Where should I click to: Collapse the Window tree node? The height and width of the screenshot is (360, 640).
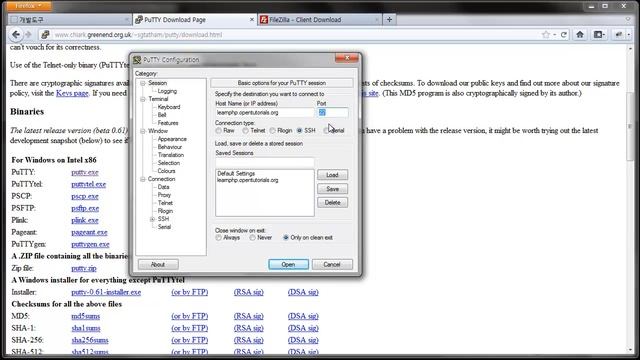[x=143, y=131]
